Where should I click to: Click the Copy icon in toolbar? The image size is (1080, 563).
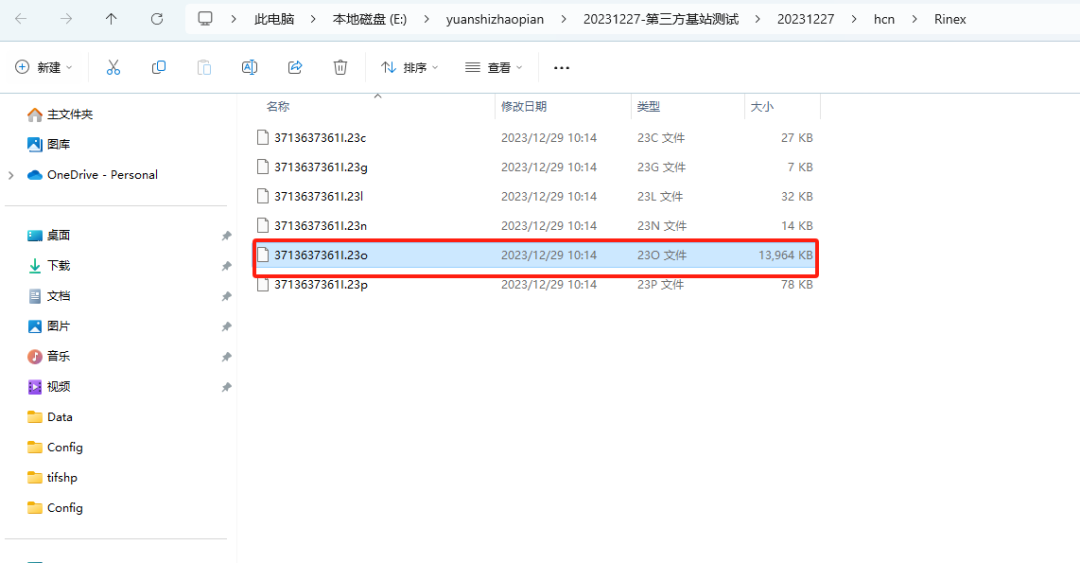coord(158,67)
